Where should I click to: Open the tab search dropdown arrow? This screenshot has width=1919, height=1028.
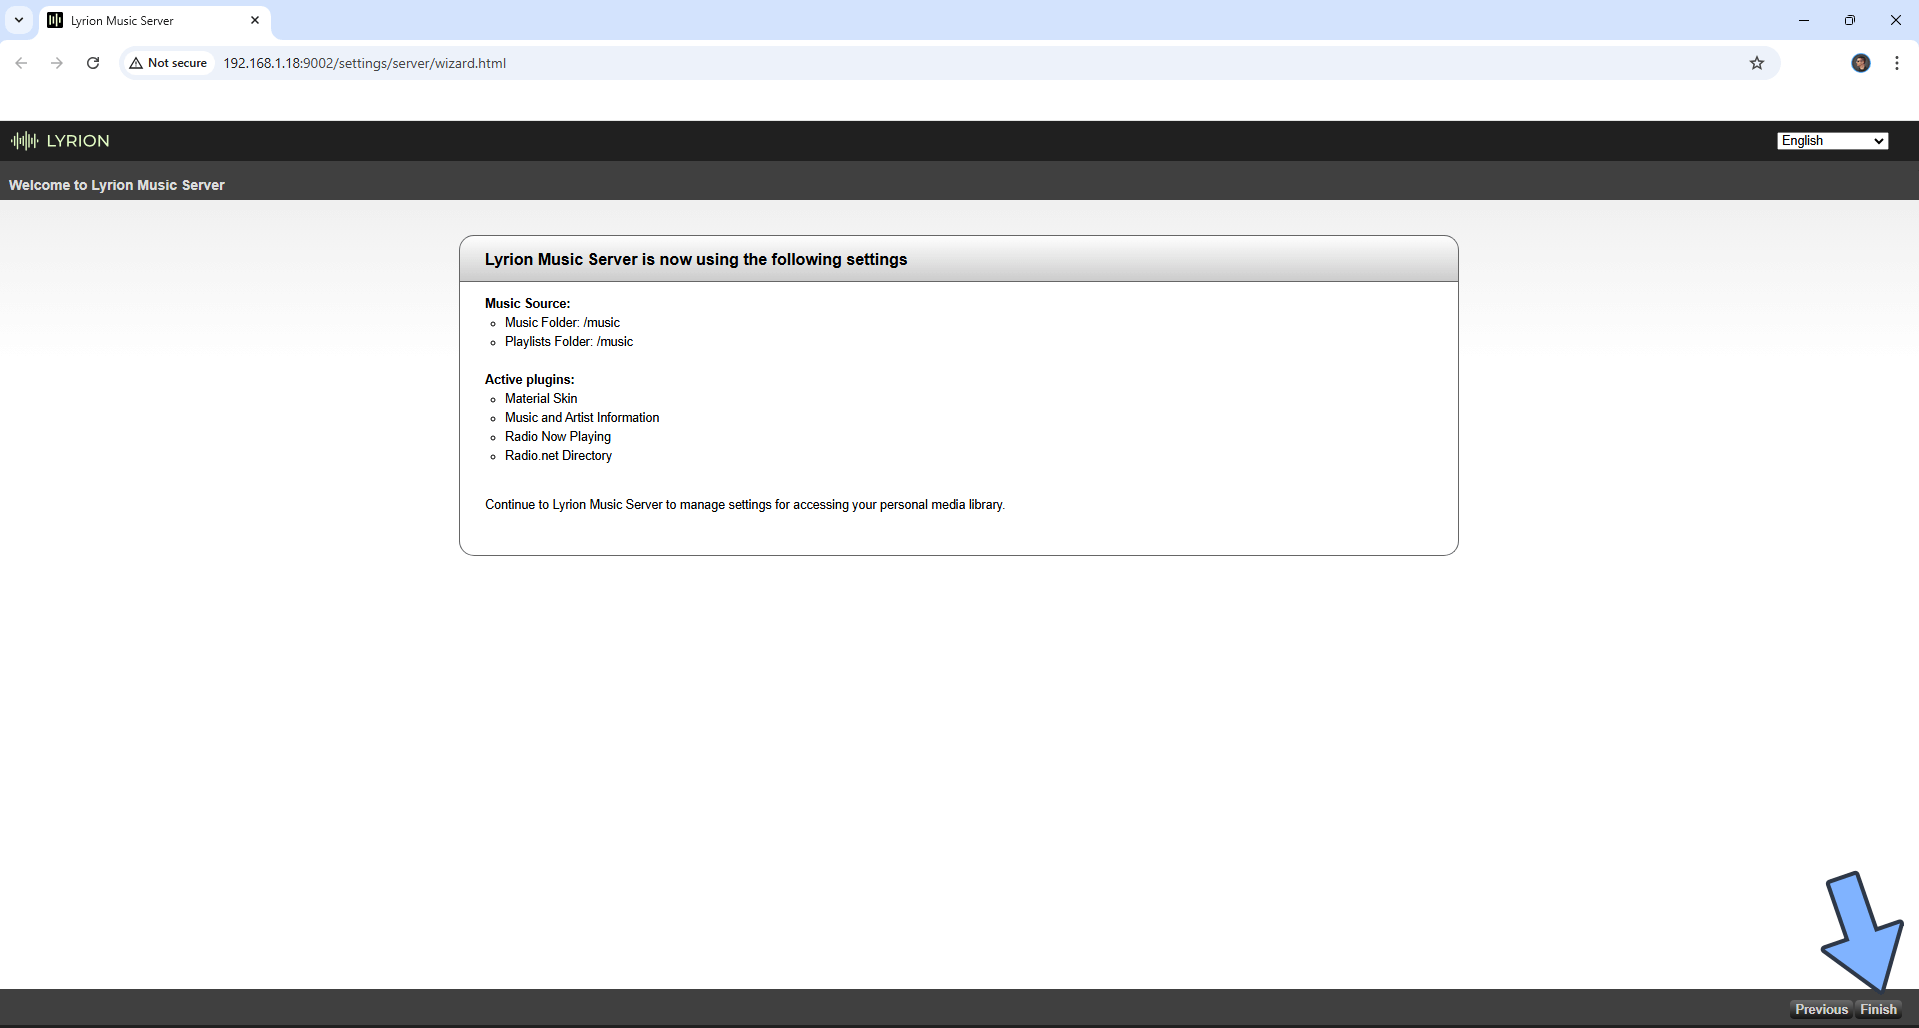(19, 20)
